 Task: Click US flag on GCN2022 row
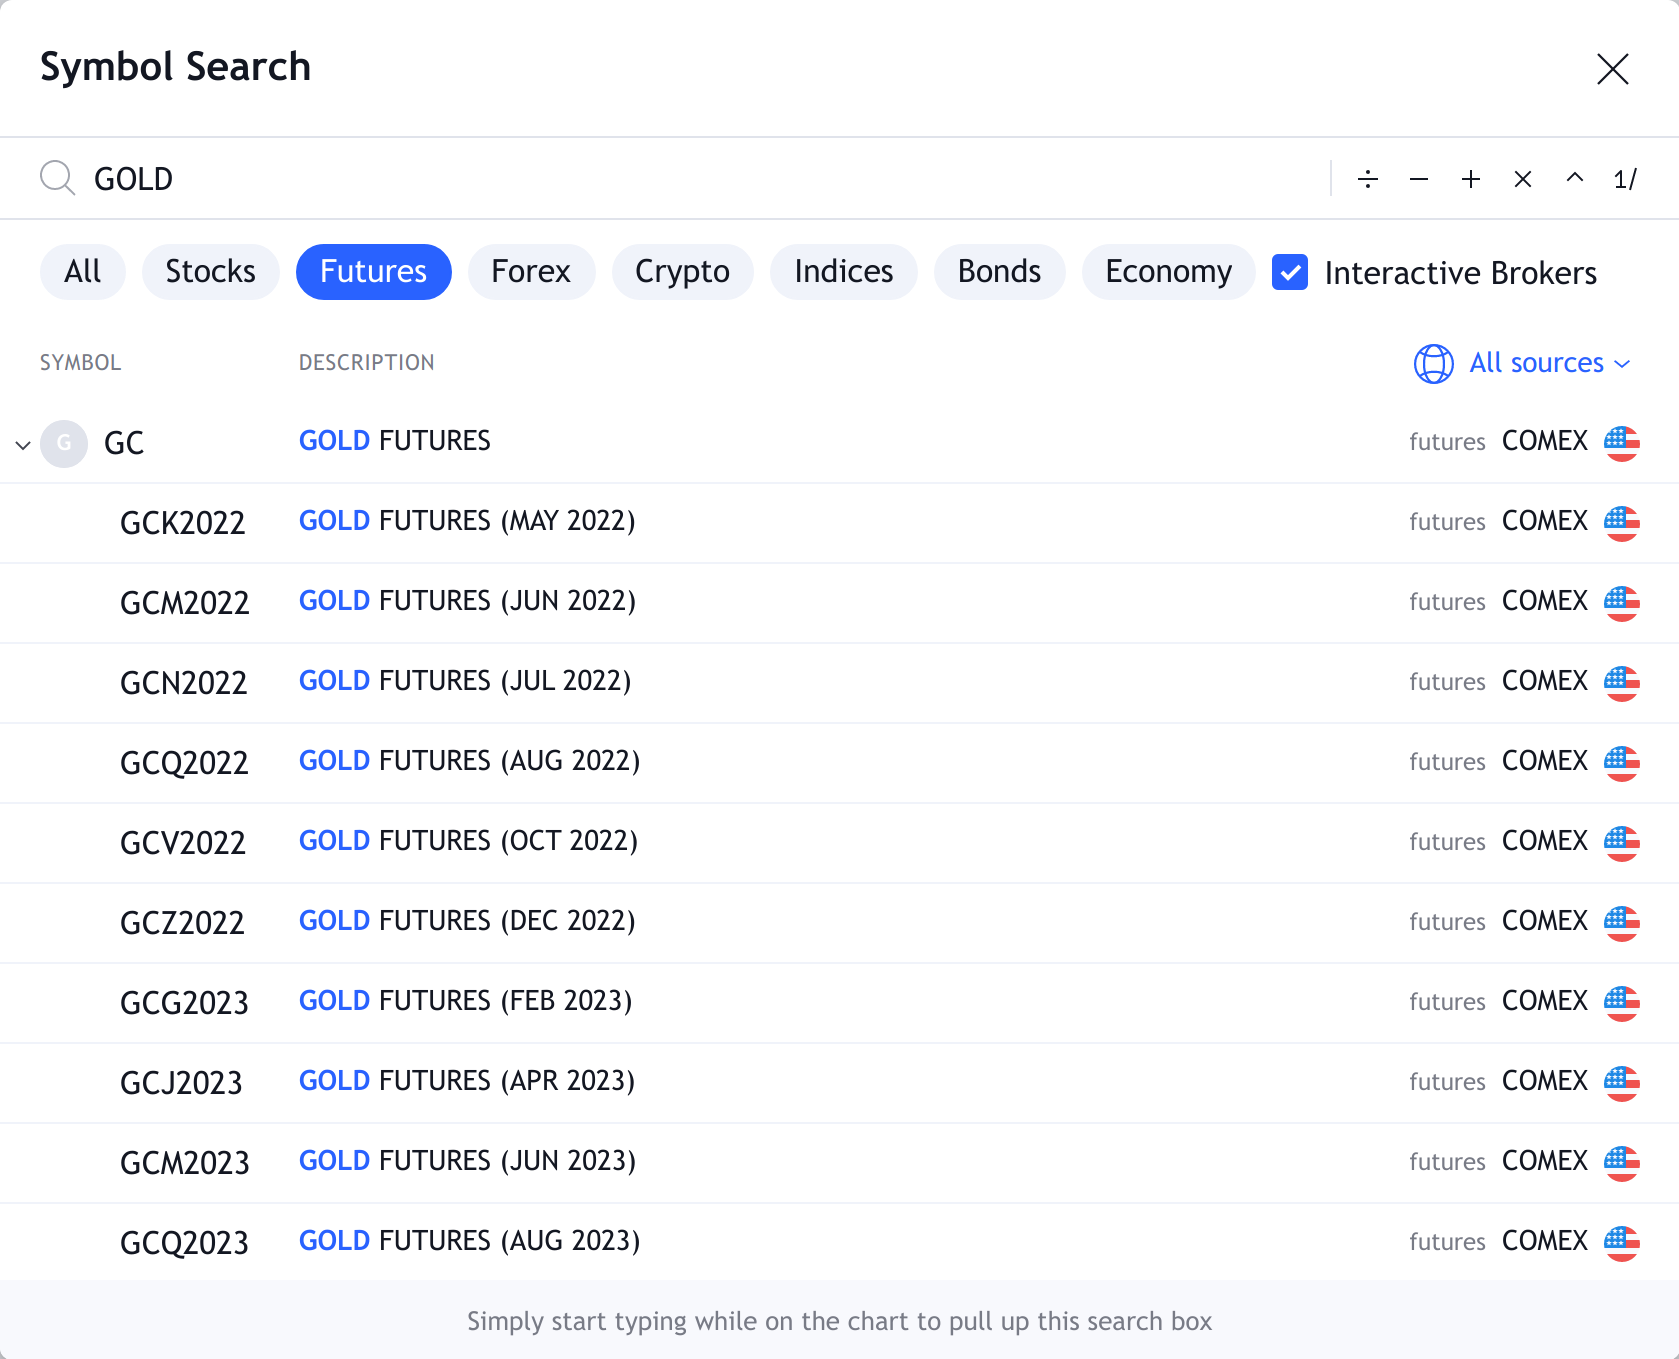click(1621, 683)
